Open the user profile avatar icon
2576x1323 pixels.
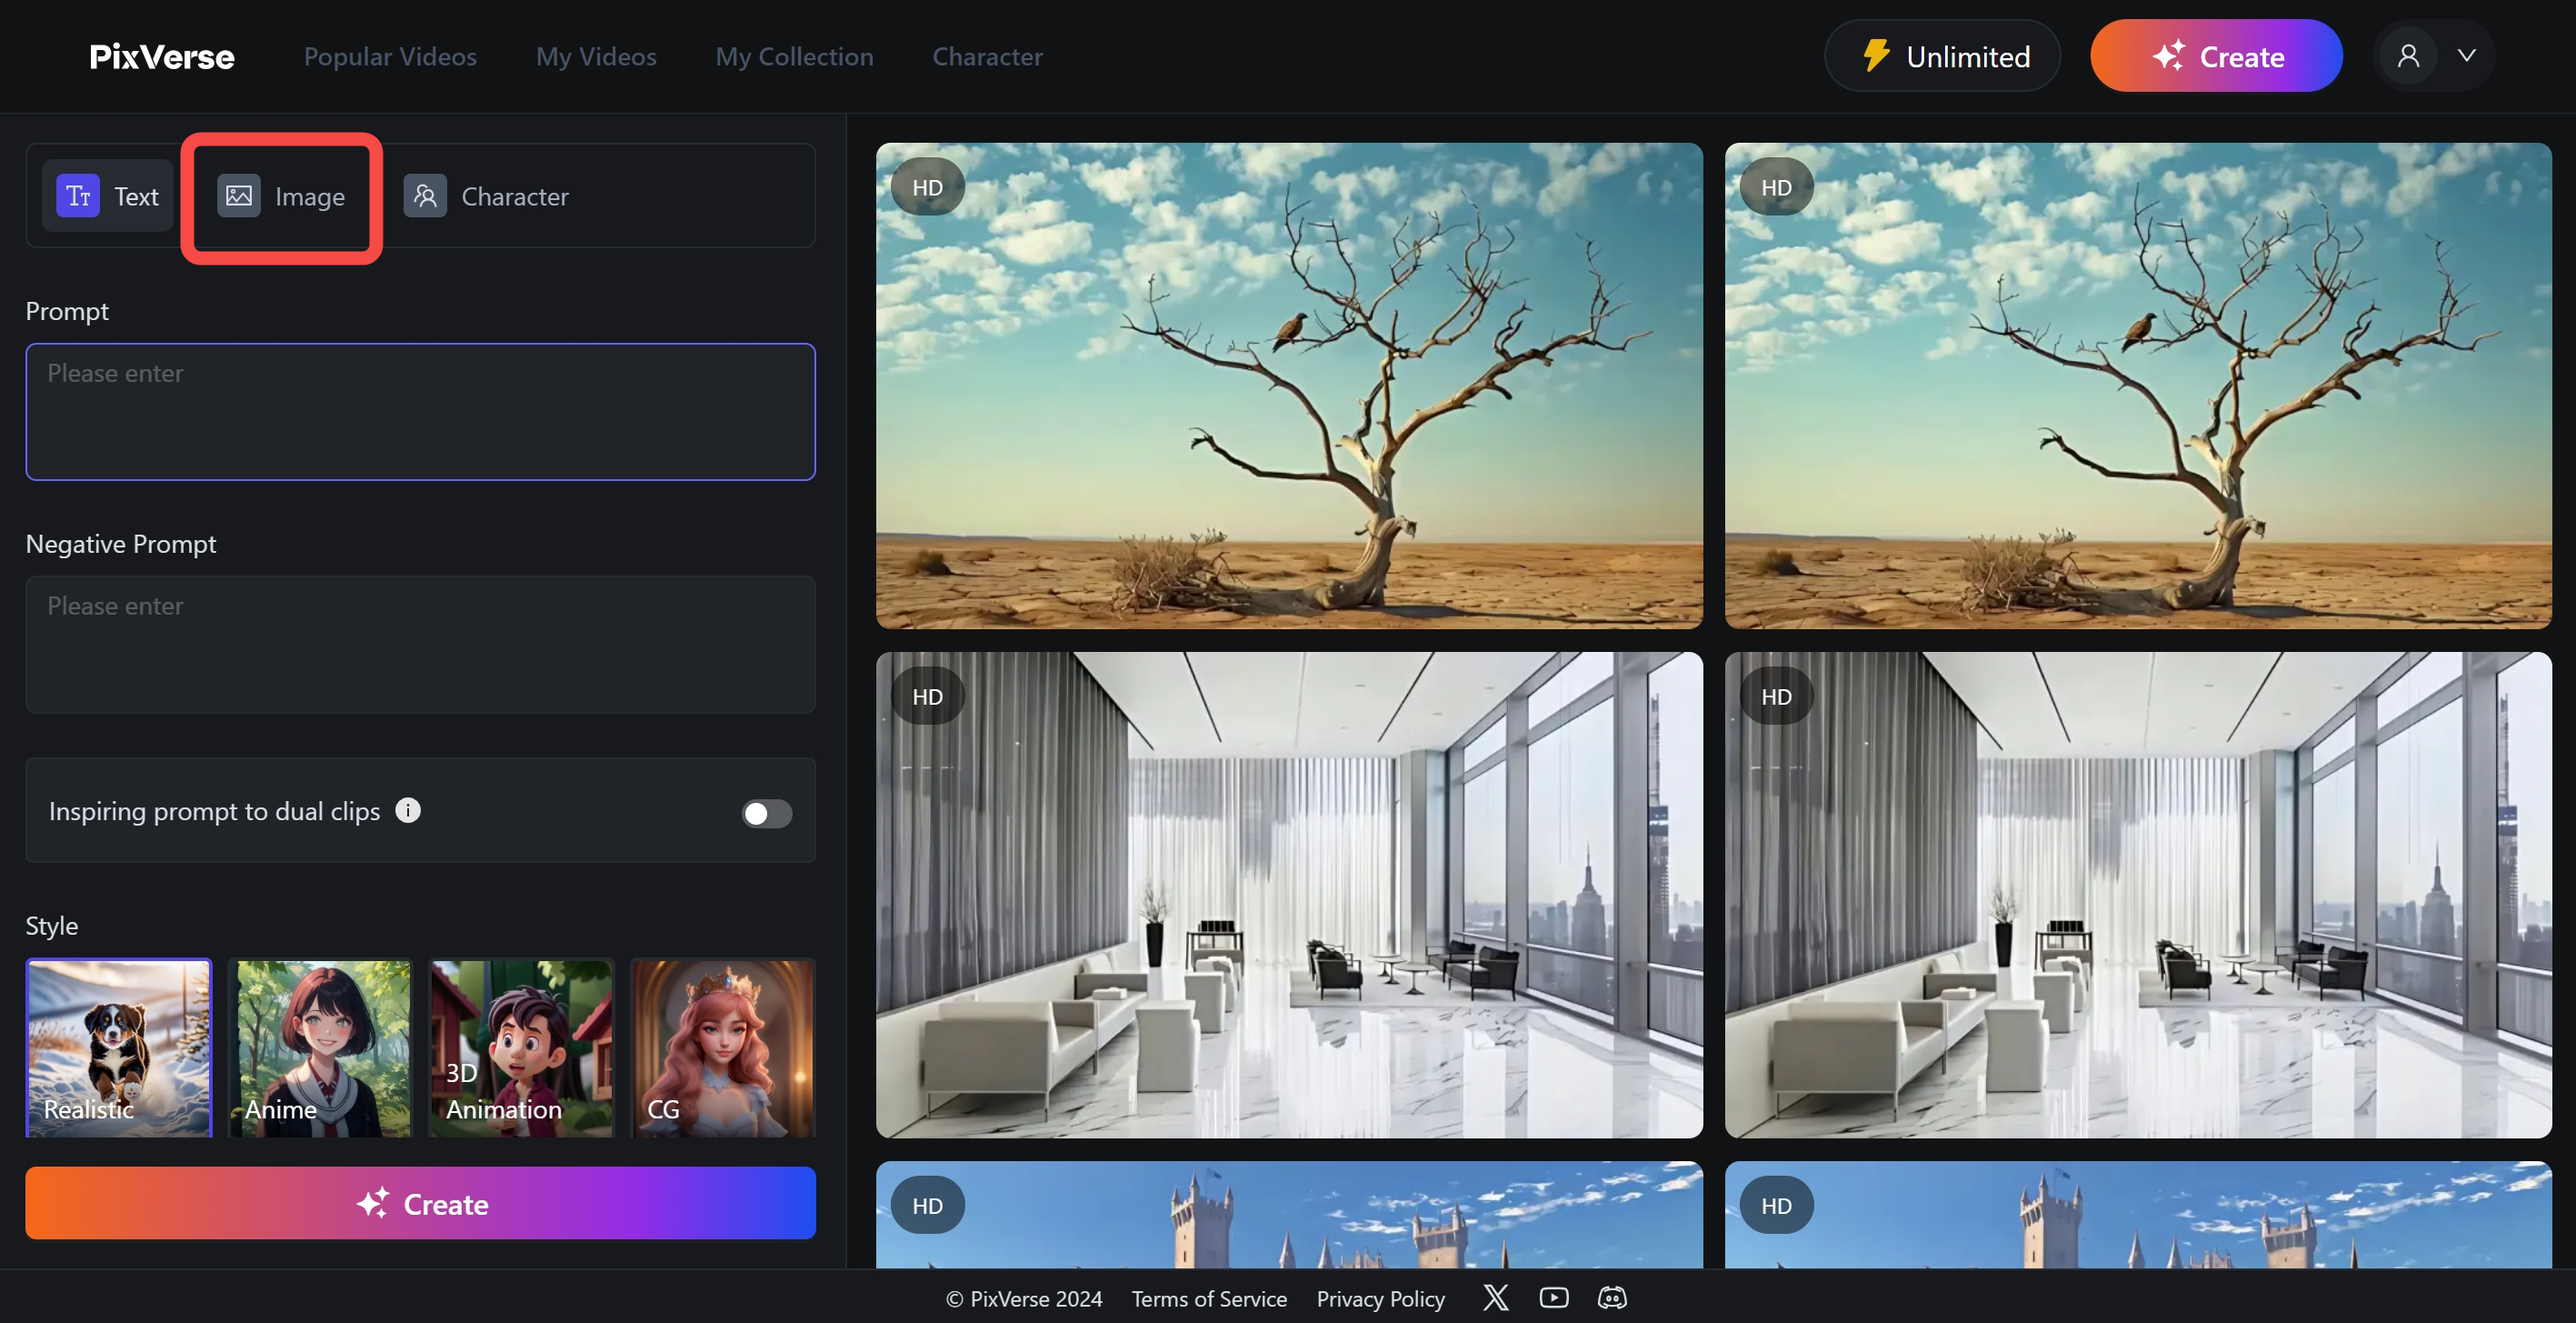click(x=2408, y=56)
